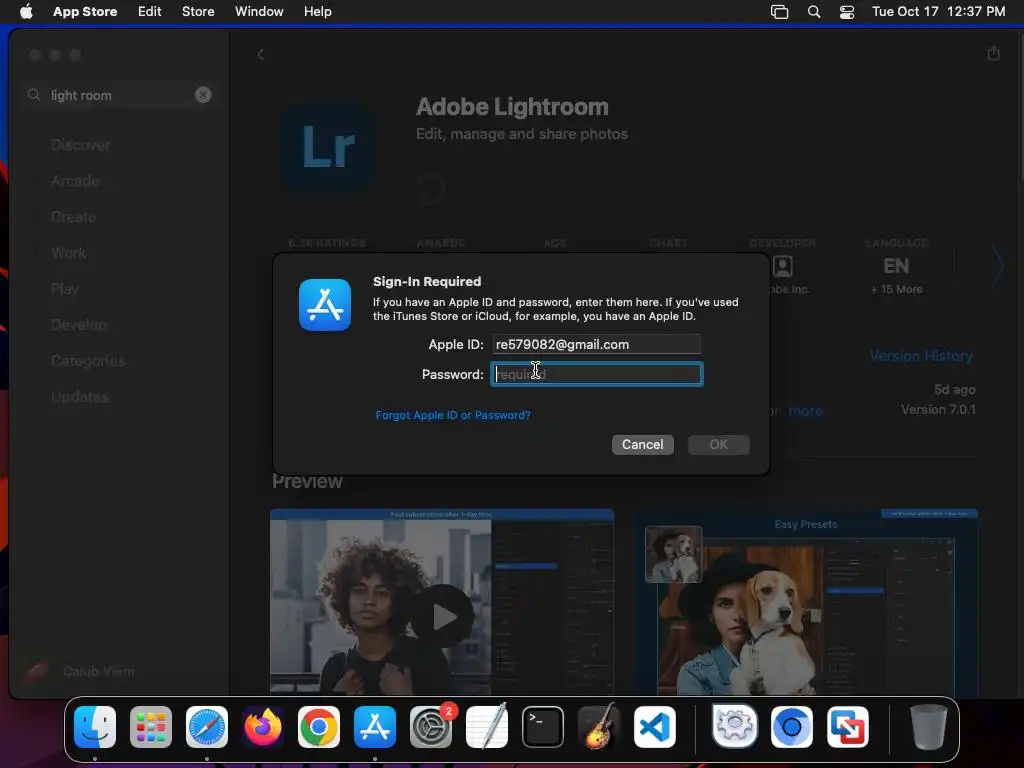Open Launchpad from the Dock
Screen dimensions: 1024x768
(151, 727)
